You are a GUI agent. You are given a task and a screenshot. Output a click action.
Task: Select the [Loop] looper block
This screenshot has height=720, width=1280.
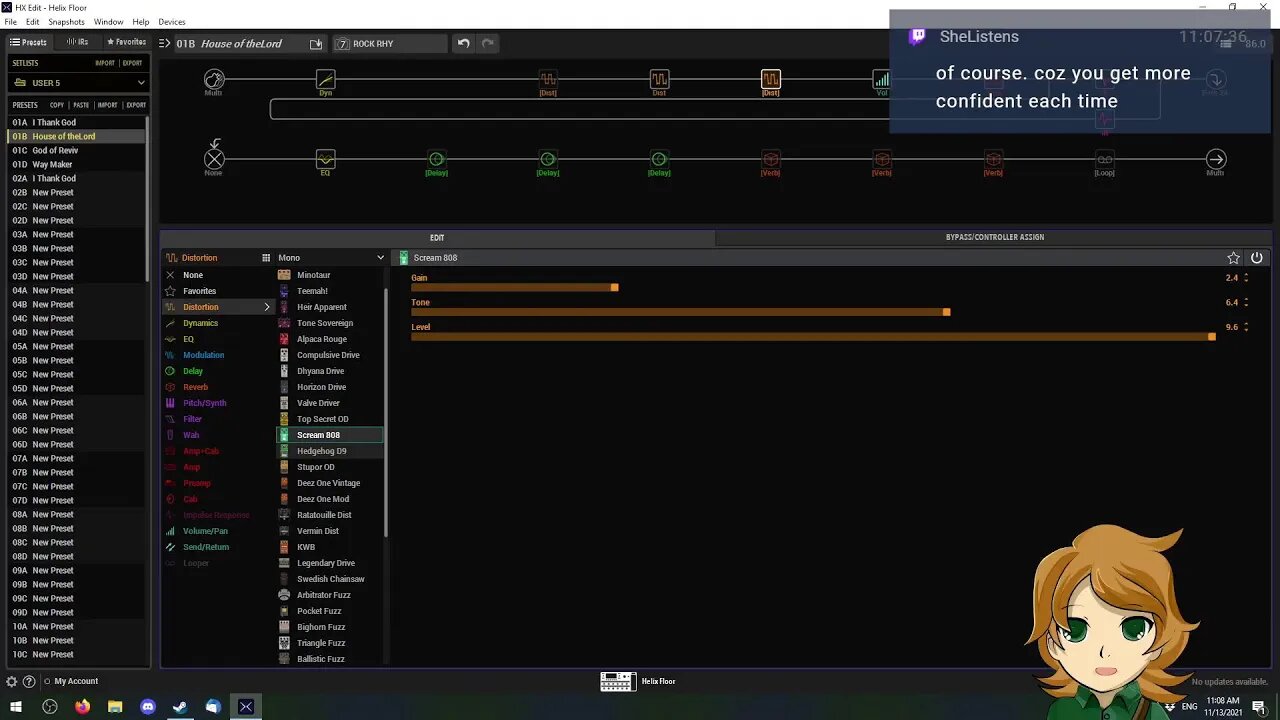click(1104, 159)
